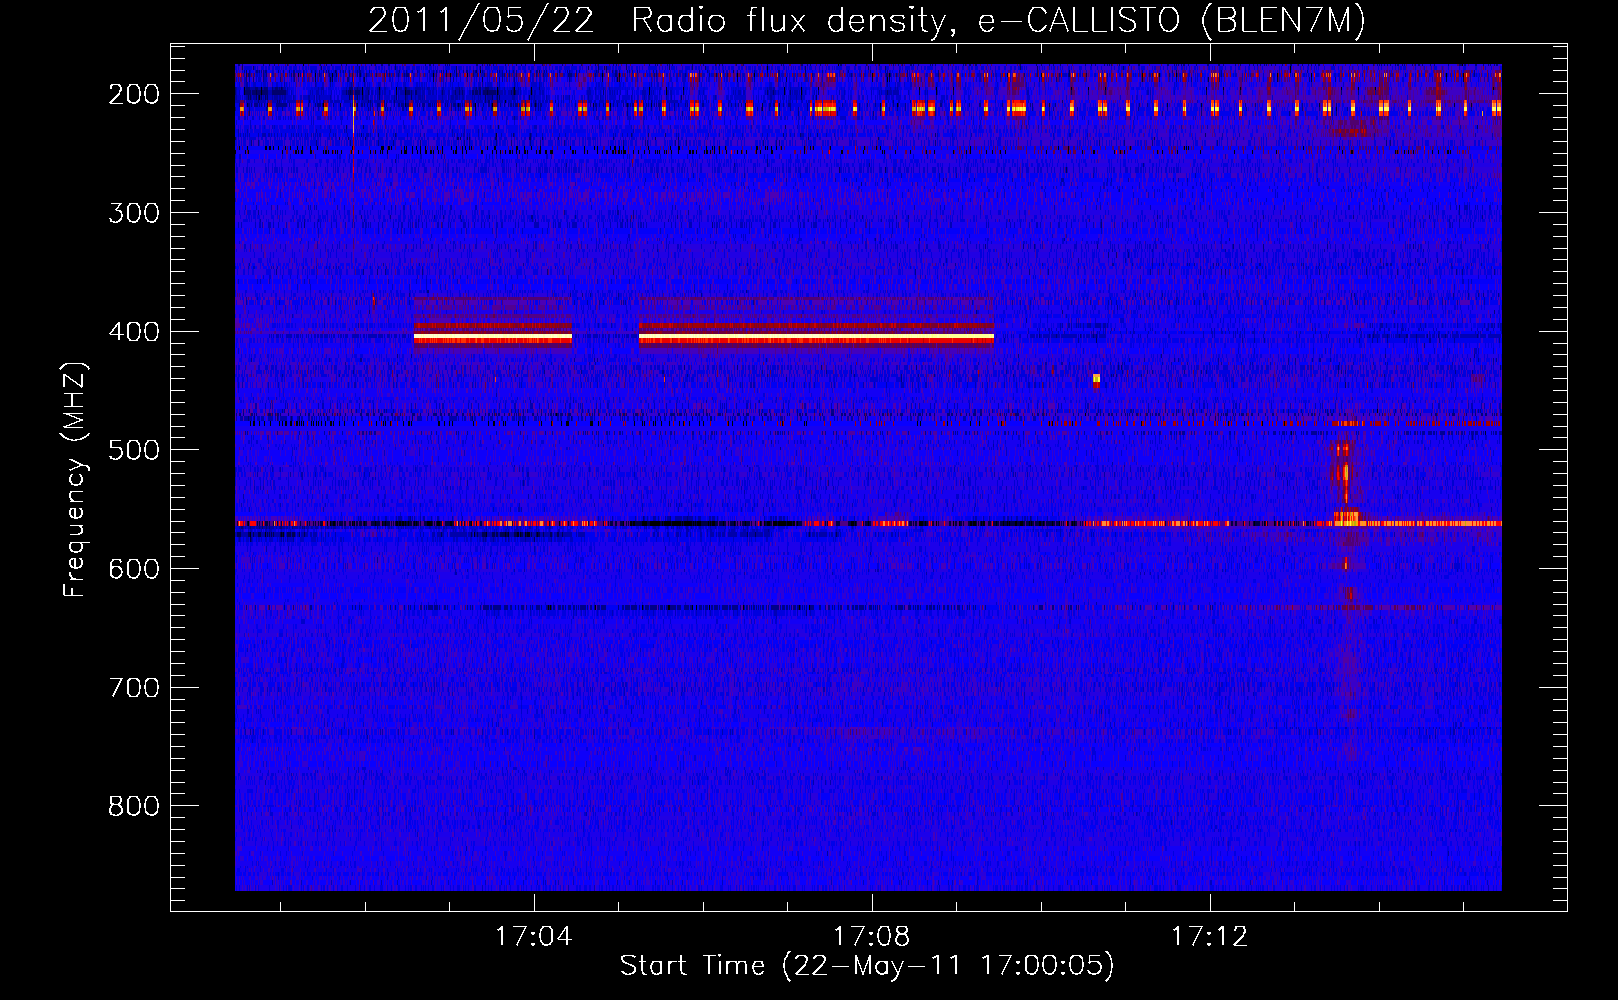
Task: Click the 600 frequency tick label
Action: pos(134,569)
